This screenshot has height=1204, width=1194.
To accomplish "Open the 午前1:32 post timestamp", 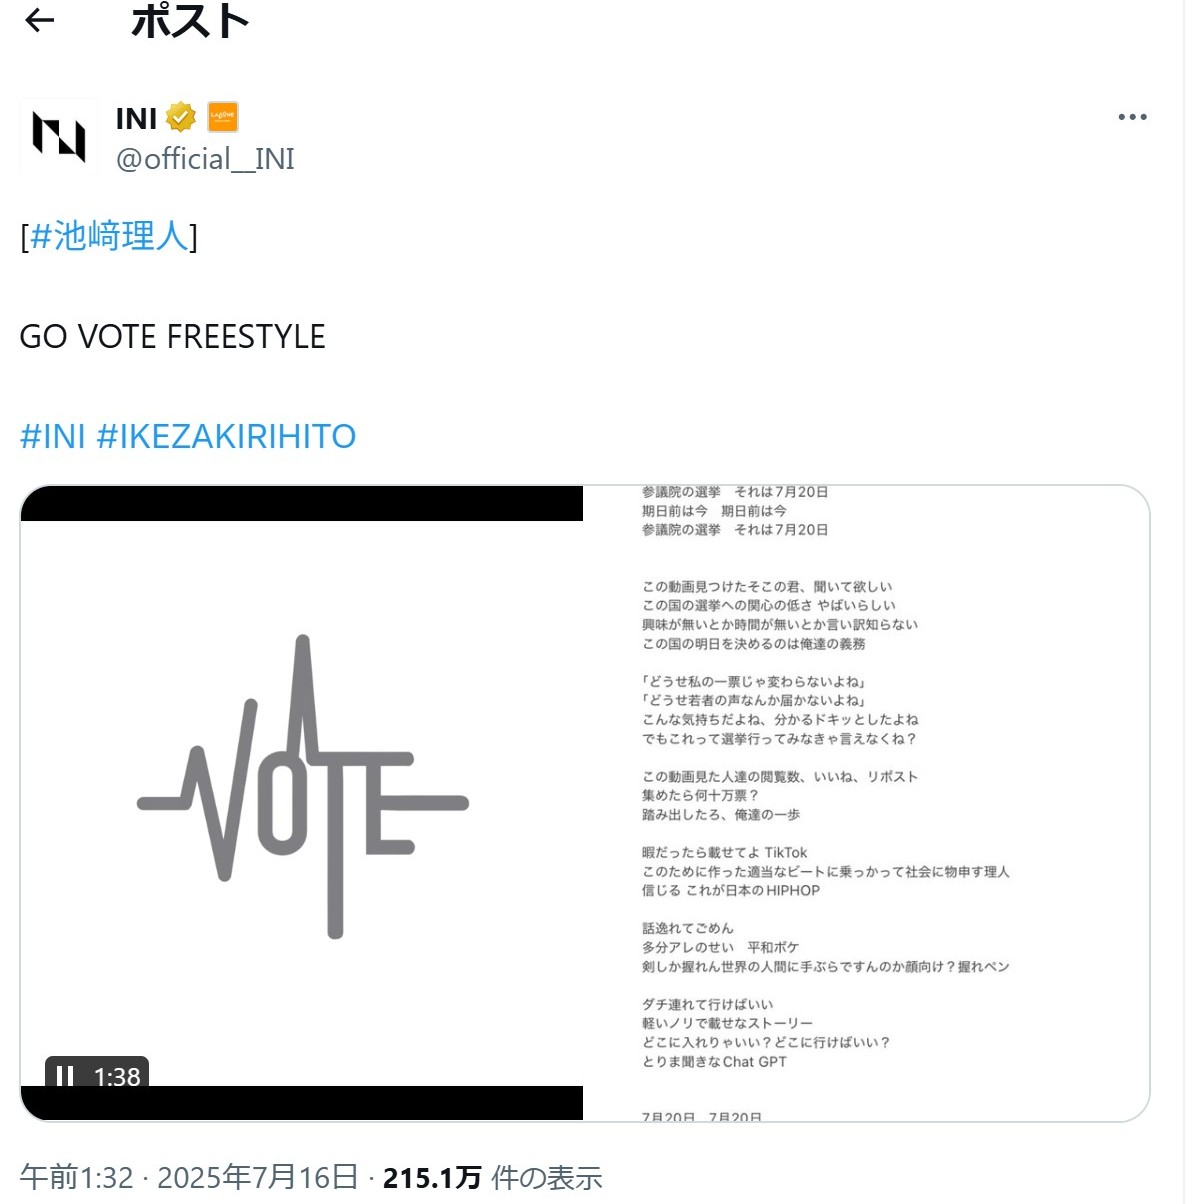I will (76, 1177).
